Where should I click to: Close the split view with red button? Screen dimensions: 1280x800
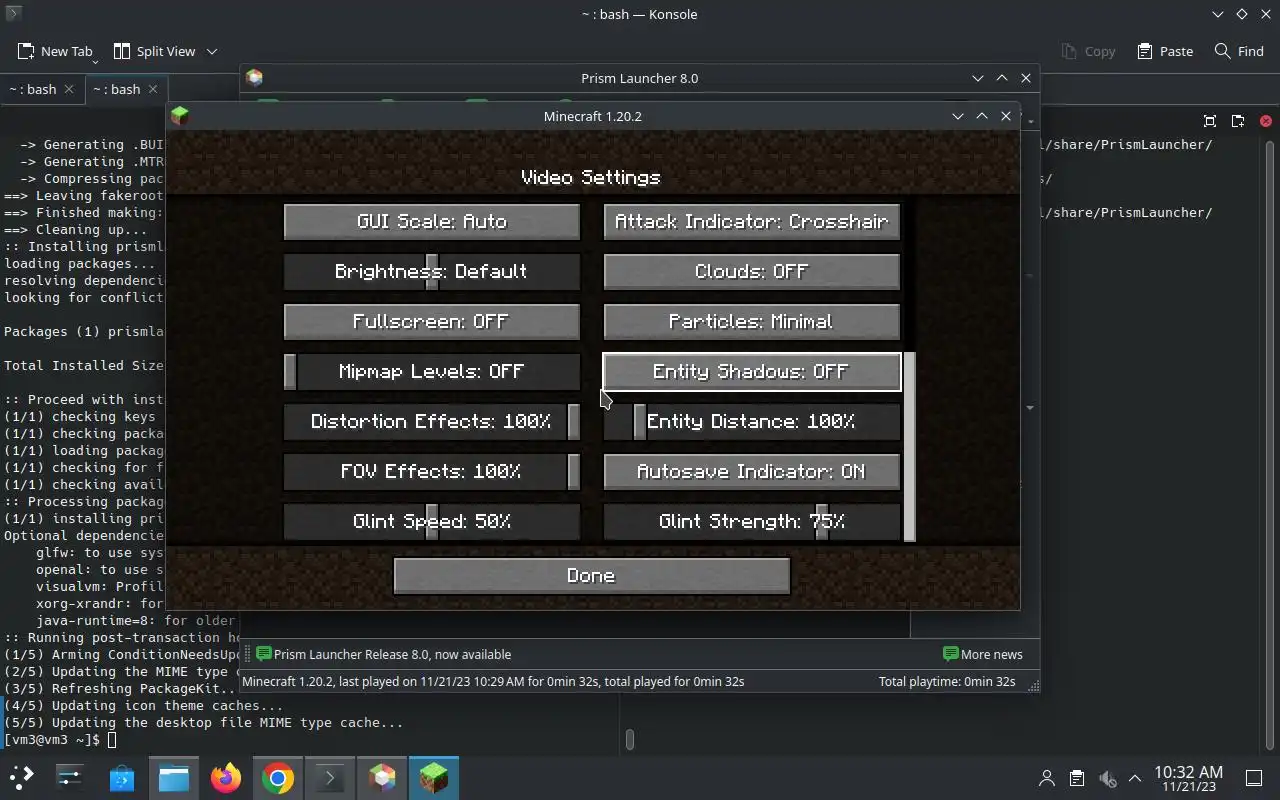1266,121
